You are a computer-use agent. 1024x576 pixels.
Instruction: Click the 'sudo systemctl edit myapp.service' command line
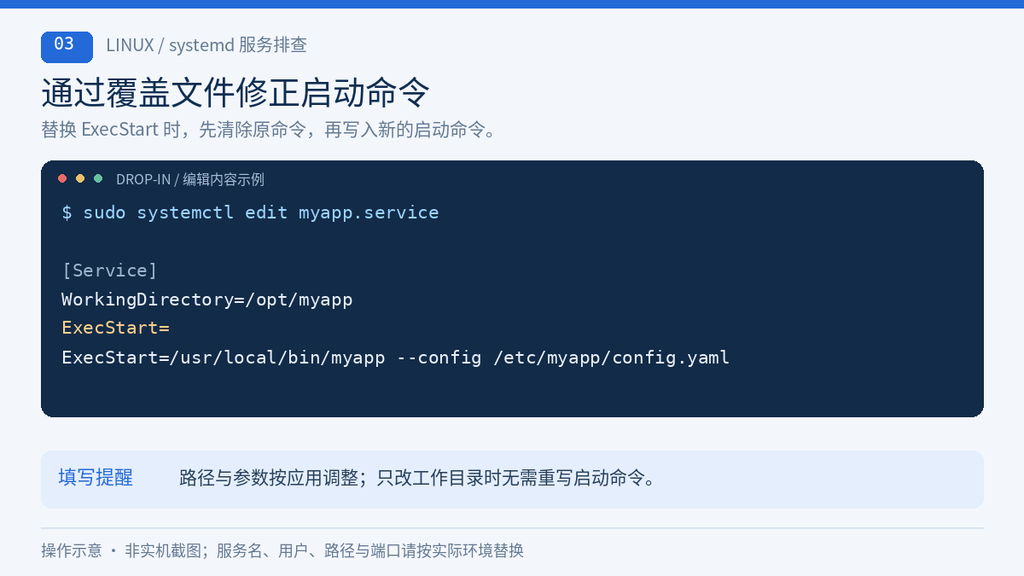(x=250, y=213)
